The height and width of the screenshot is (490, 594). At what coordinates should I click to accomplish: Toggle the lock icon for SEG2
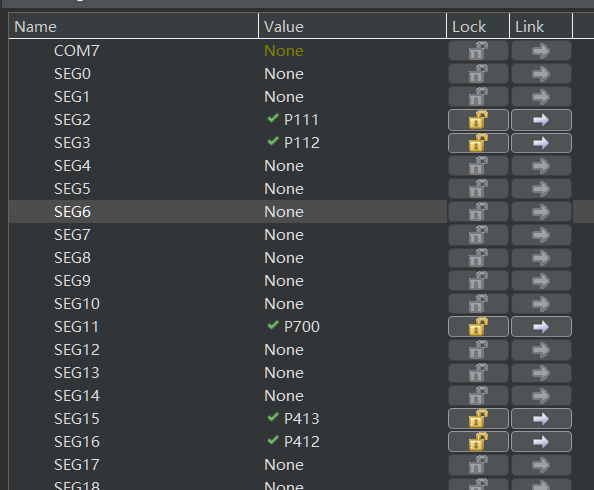[478, 120]
